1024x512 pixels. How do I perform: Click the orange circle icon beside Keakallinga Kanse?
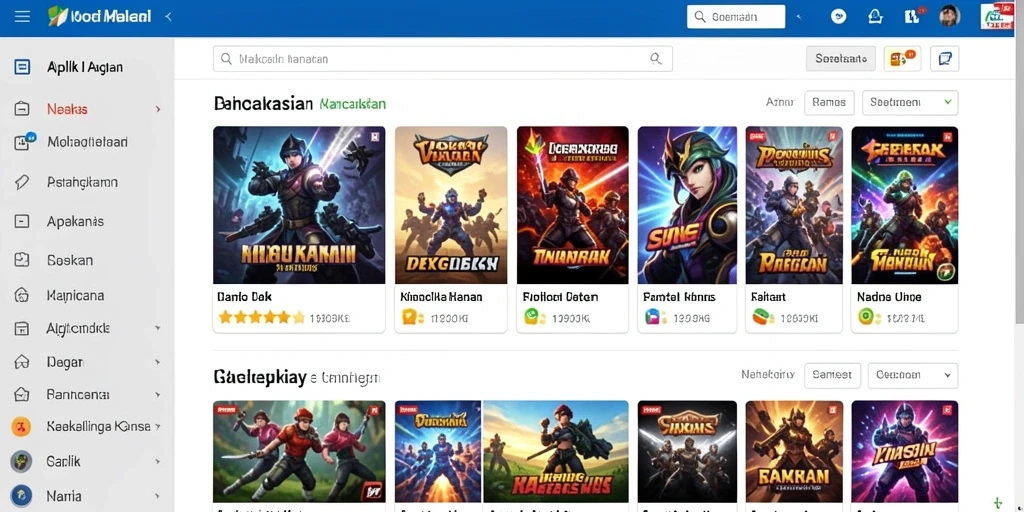[22, 427]
